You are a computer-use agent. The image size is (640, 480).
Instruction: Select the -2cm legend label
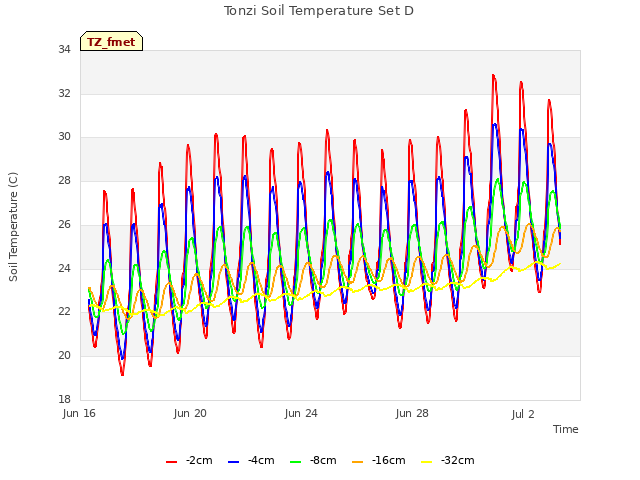(x=199, y=460)
